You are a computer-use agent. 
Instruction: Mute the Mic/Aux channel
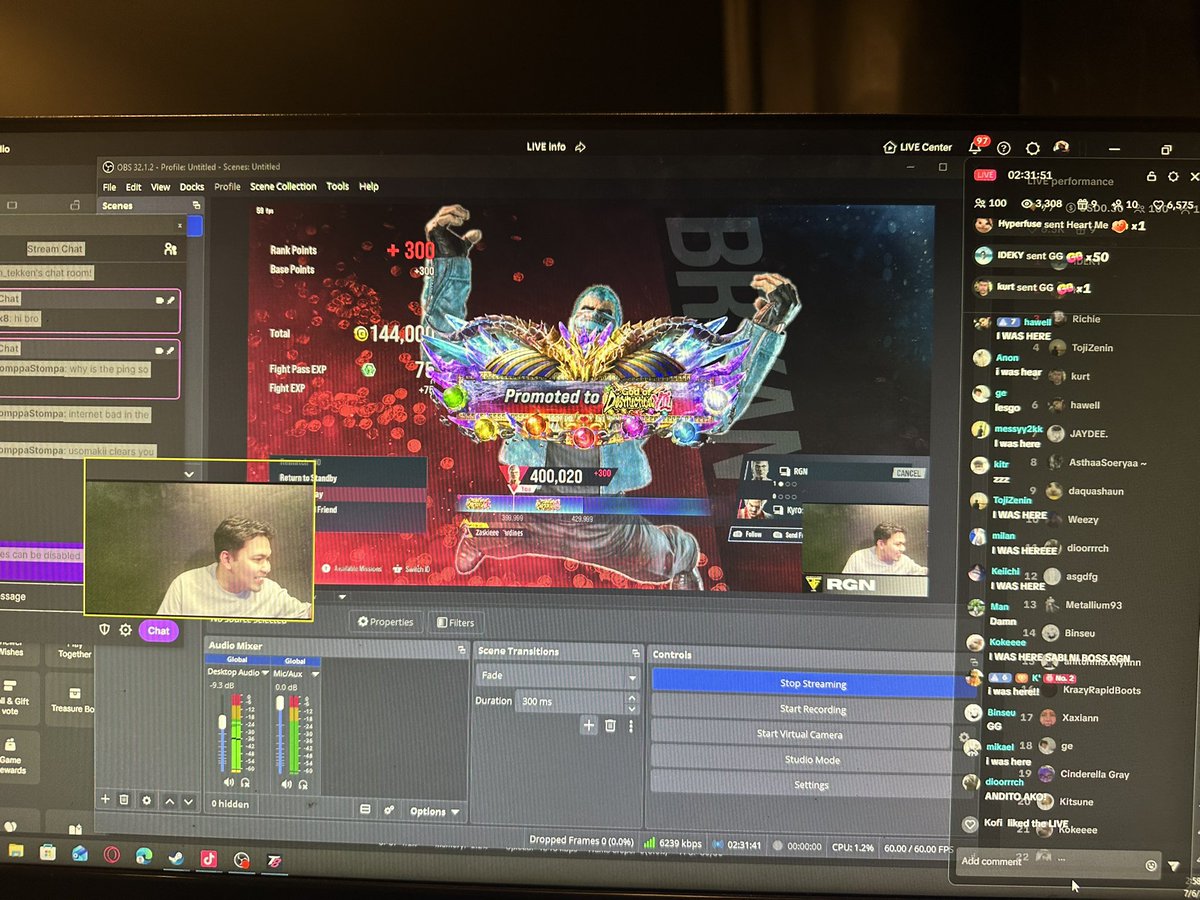[286, 783]
